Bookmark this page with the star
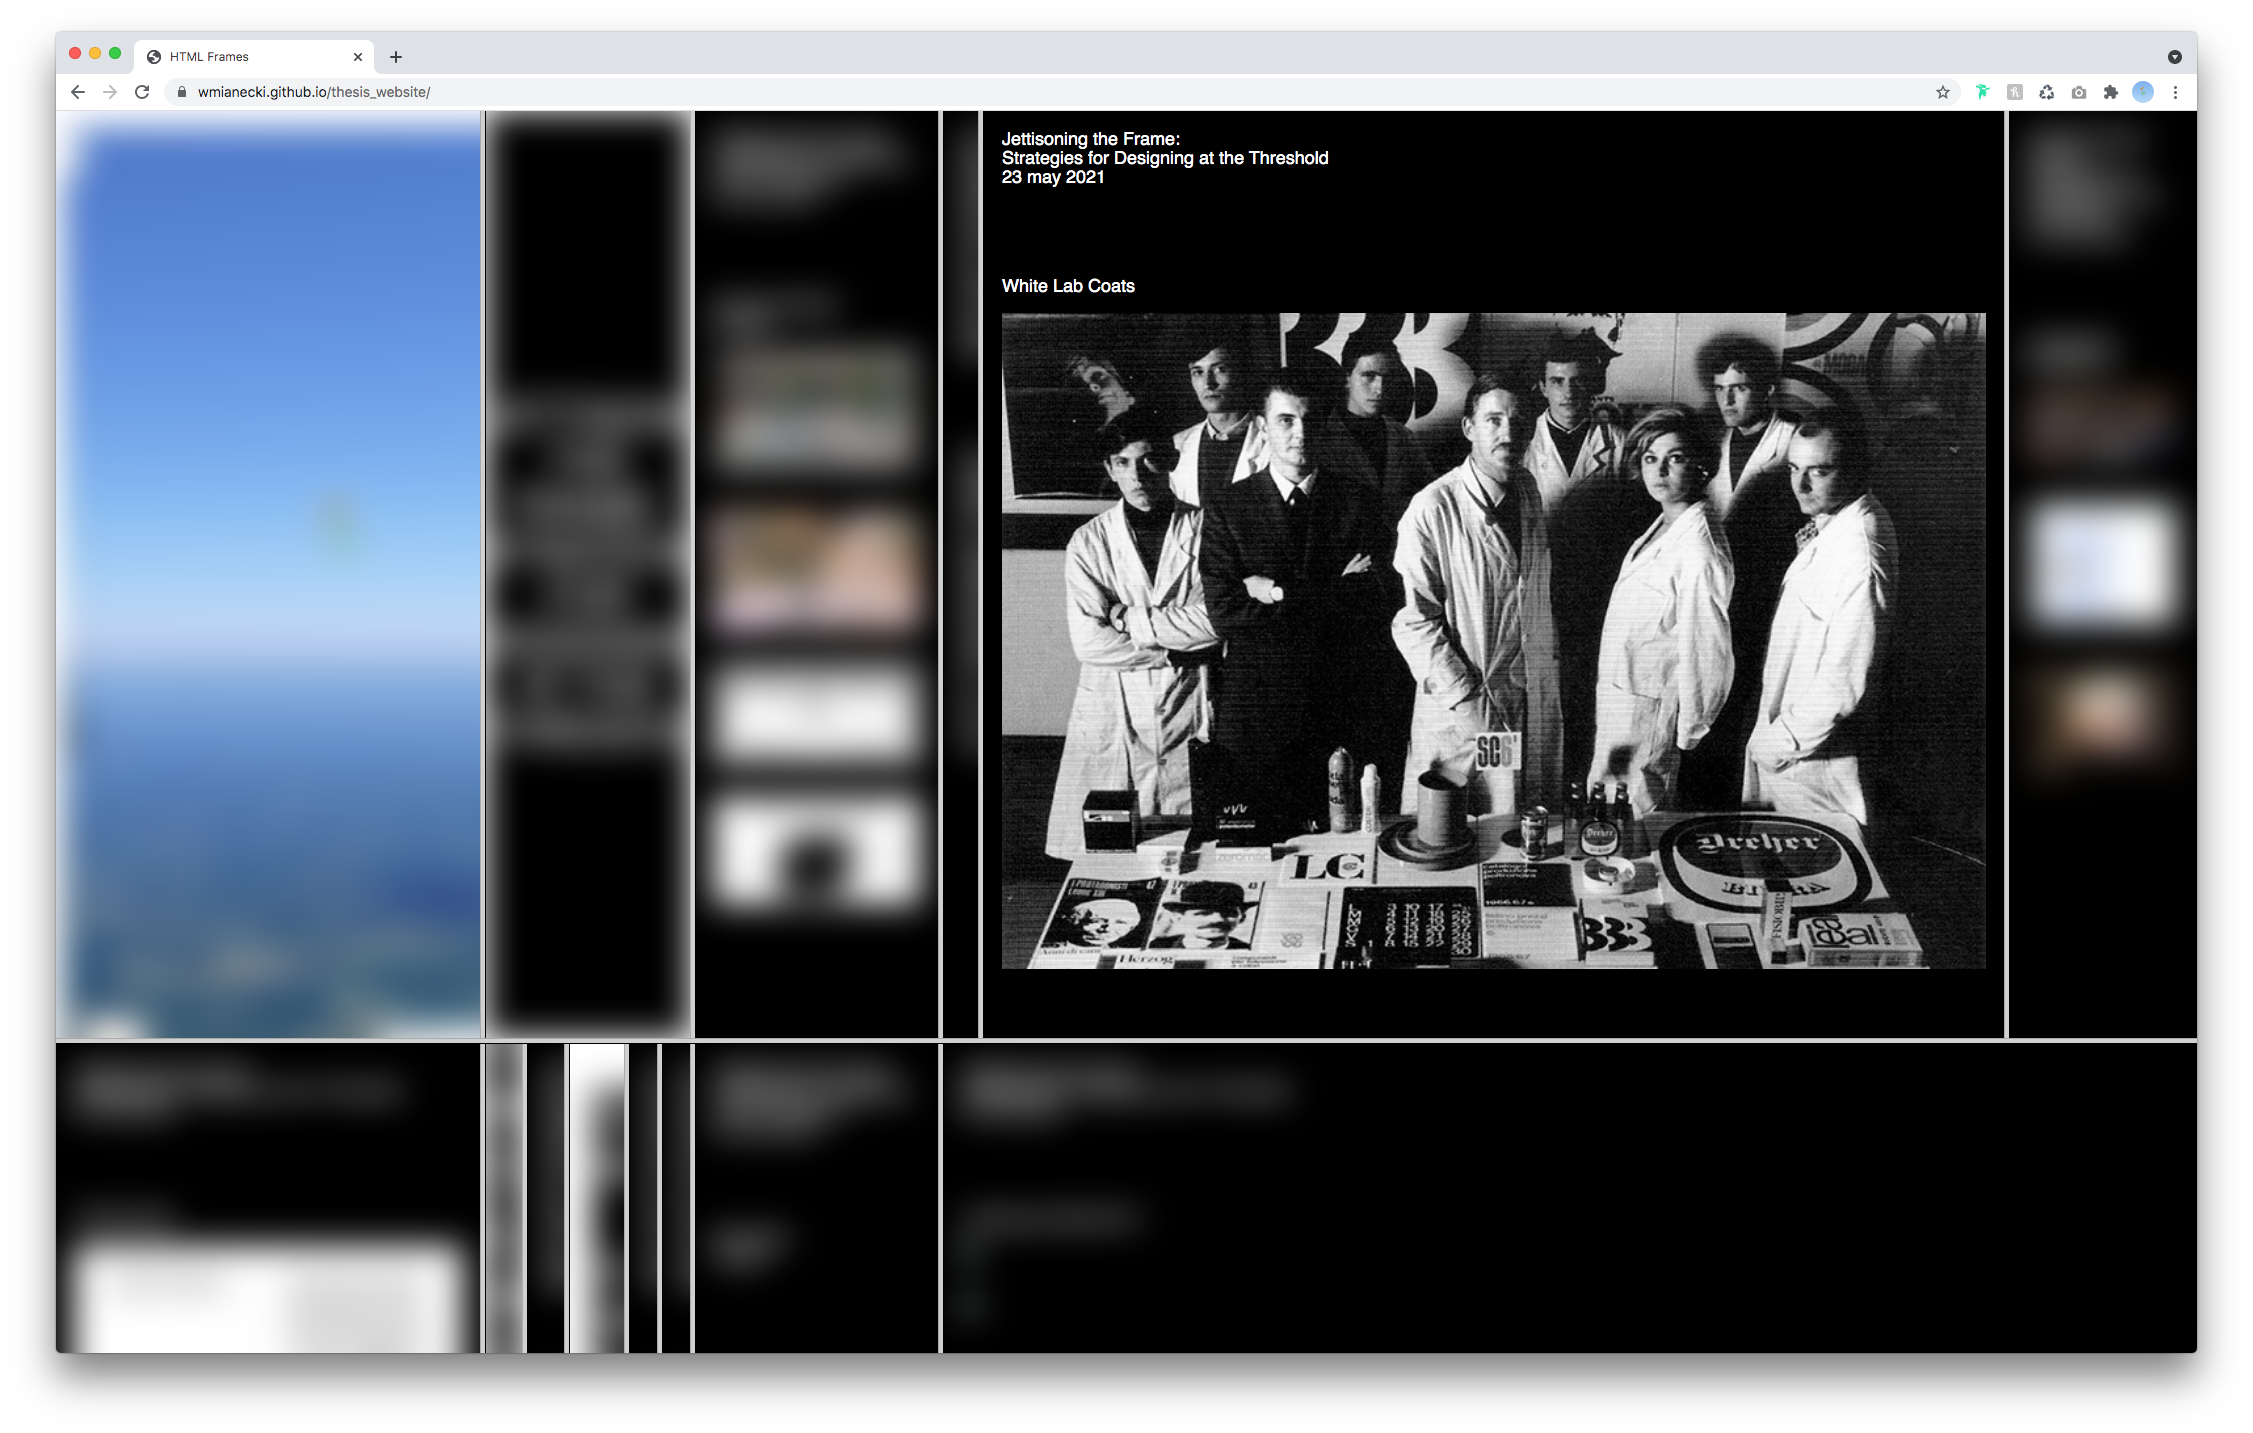The image size is (2253, 1433). tap(1942, 92)
